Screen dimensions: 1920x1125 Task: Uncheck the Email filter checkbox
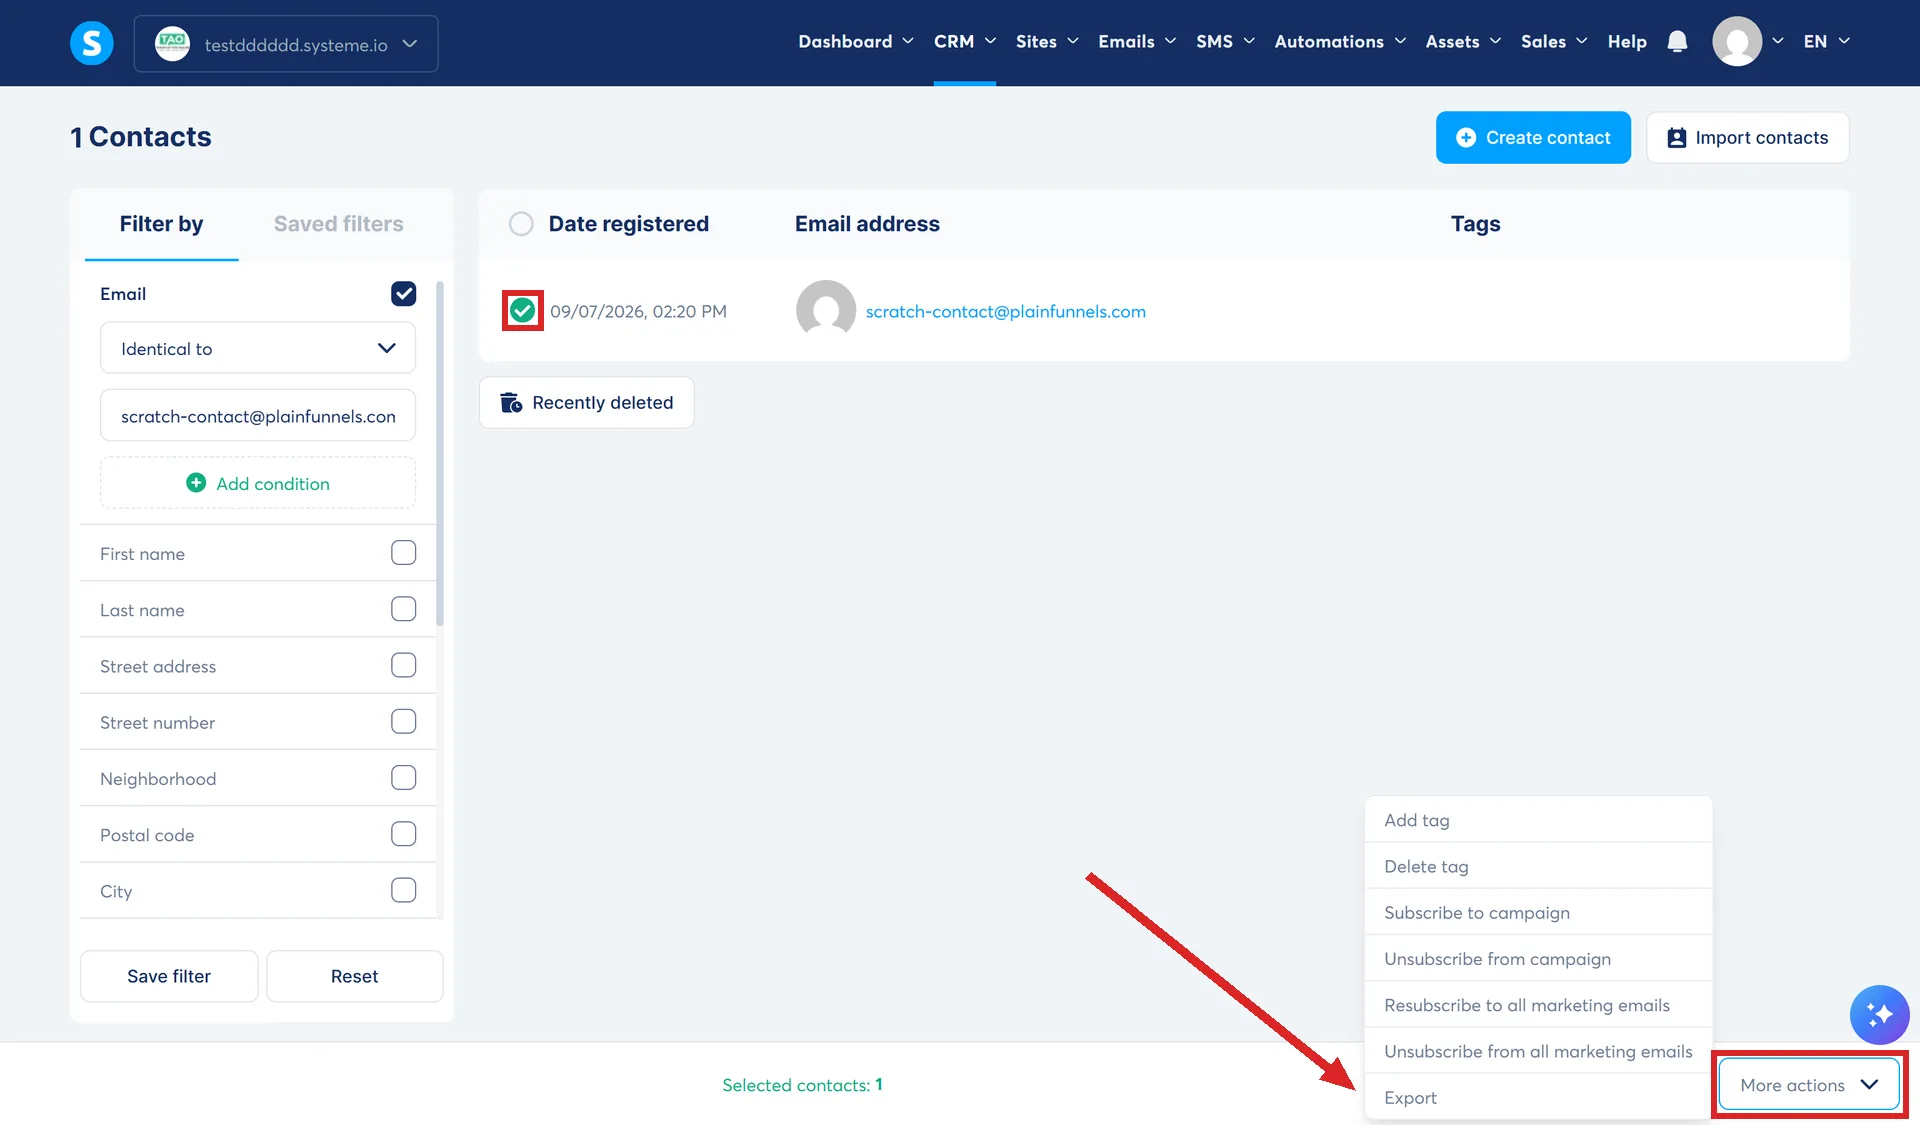(403, 293)
